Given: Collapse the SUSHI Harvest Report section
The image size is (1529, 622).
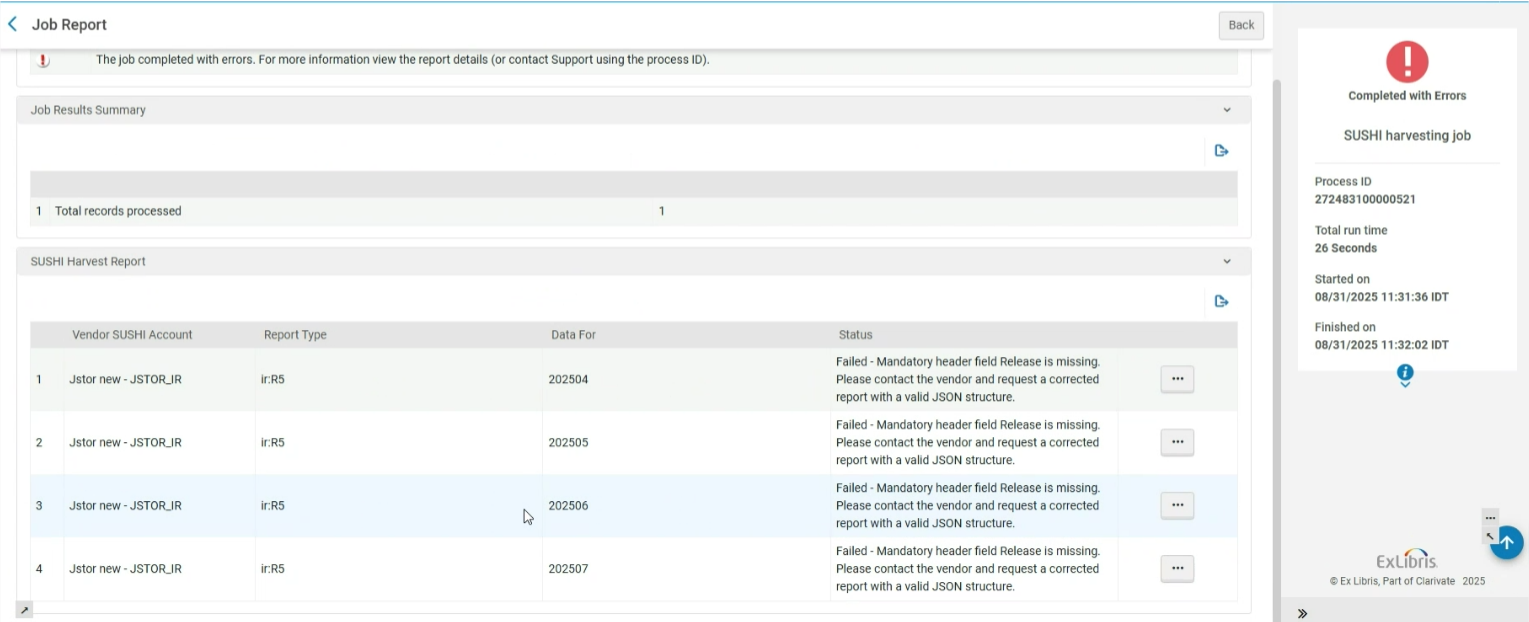Looking at the screenshot, I should pos(1227,261).
